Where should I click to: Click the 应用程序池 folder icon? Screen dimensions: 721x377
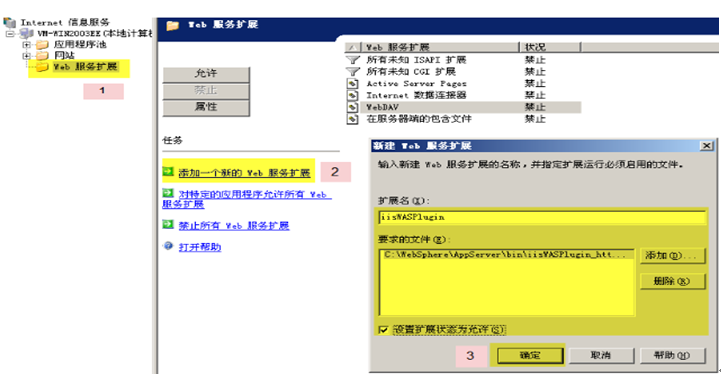42,45
